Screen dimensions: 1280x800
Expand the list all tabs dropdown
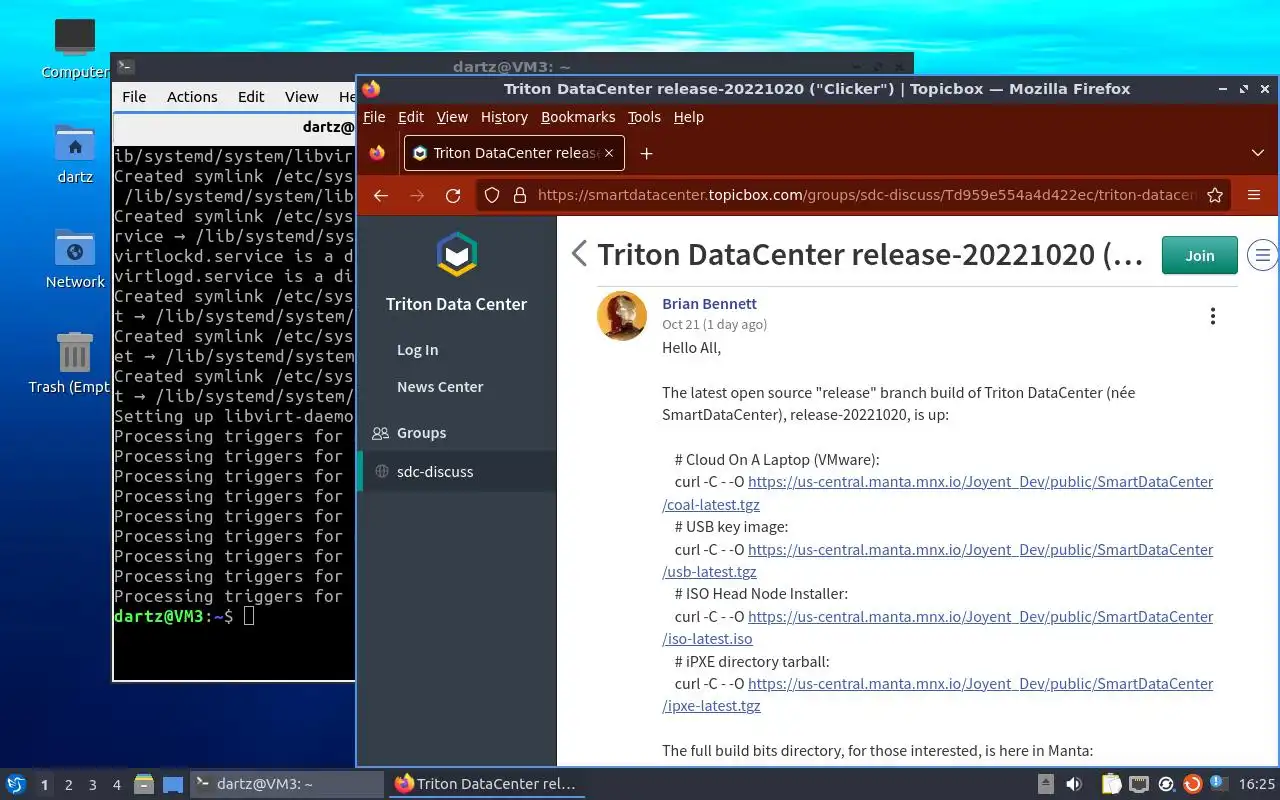click(x=1258, y=153)
